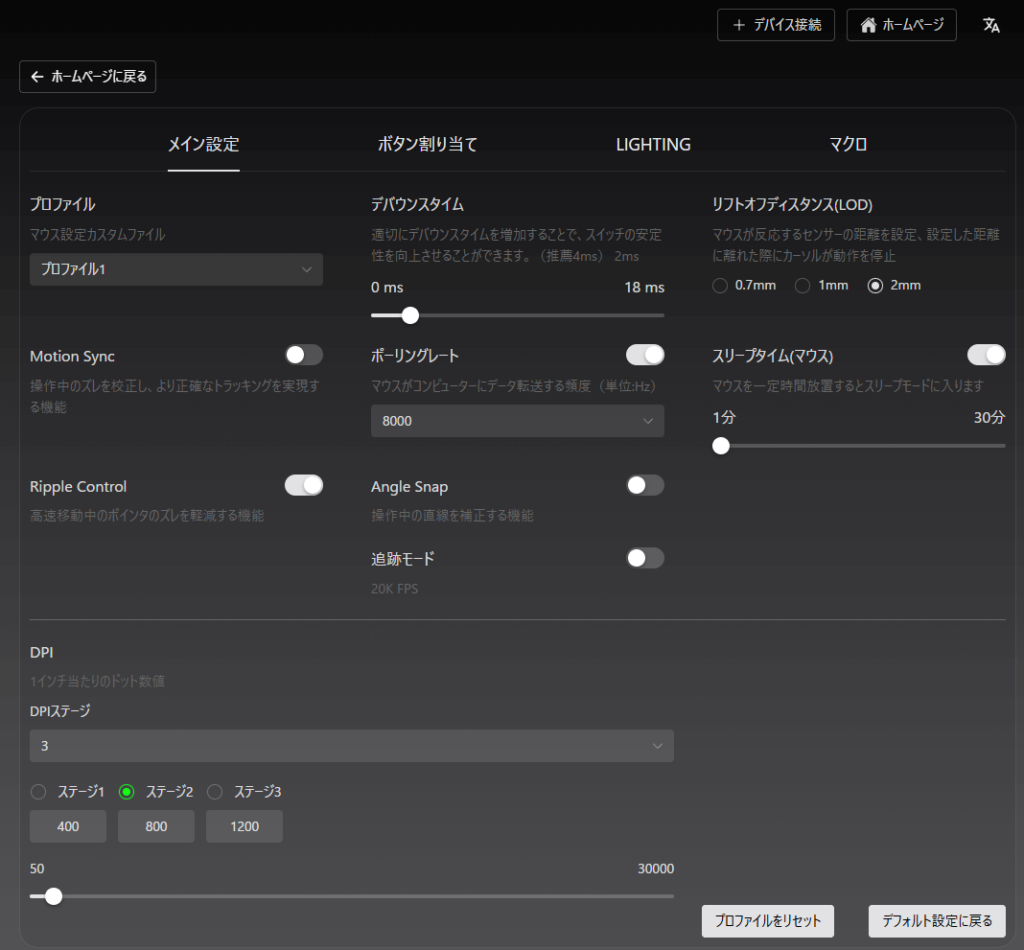Click the language translation icon

pyautogui.click(x=991, y=26)
